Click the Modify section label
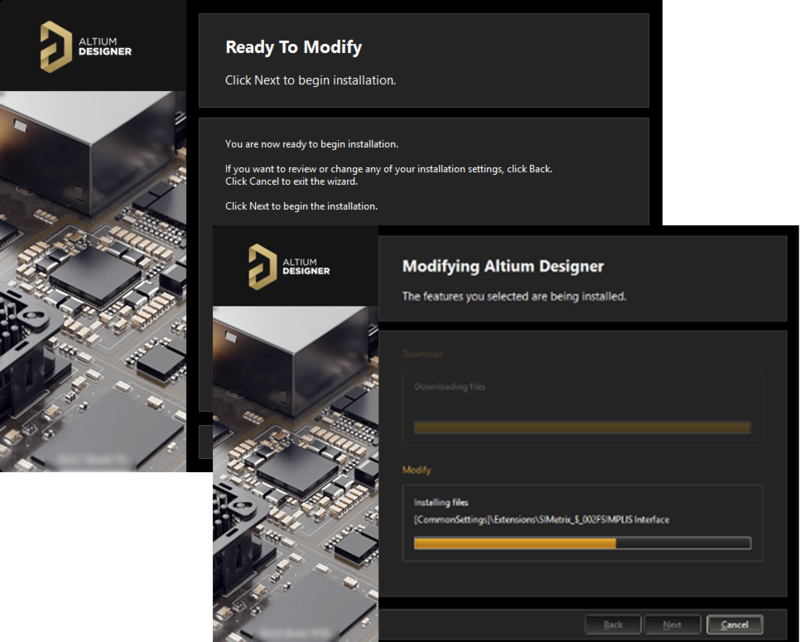Image resolution: width=800 pixels, height=642 pixels. pos(418,470)
